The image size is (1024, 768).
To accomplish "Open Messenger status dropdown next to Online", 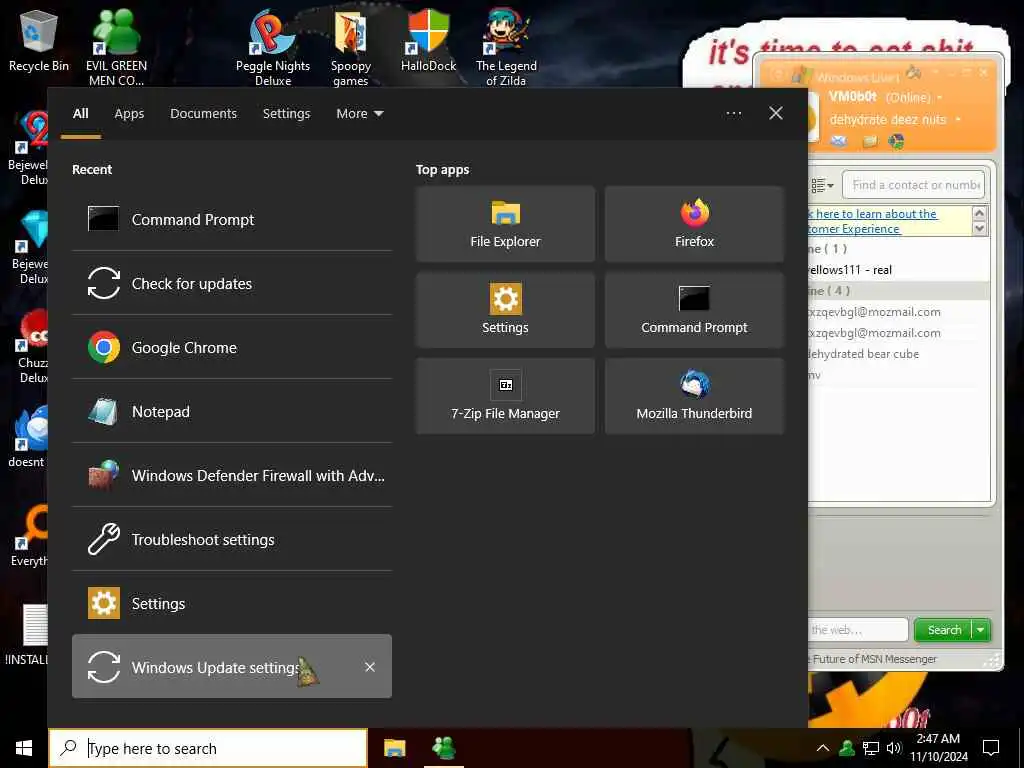I will [x=940, y=98].
